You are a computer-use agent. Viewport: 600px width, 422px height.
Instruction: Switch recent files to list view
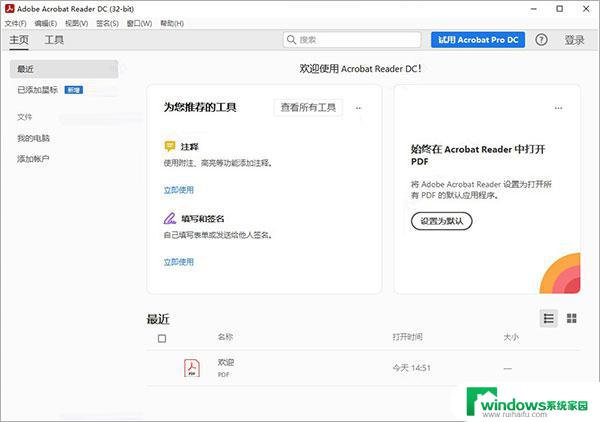pyautogui.click(x=549, y=318)
